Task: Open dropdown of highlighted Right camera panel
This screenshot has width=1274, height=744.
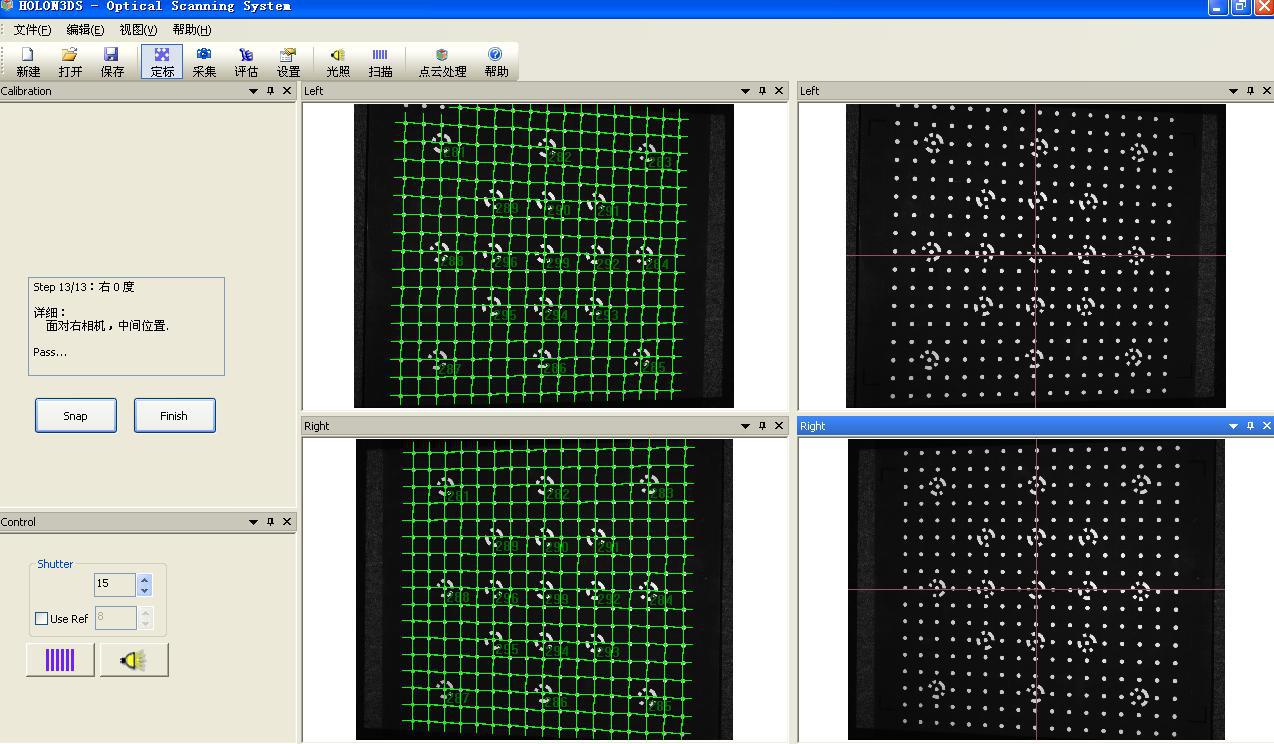Action: coord(1233,426)
